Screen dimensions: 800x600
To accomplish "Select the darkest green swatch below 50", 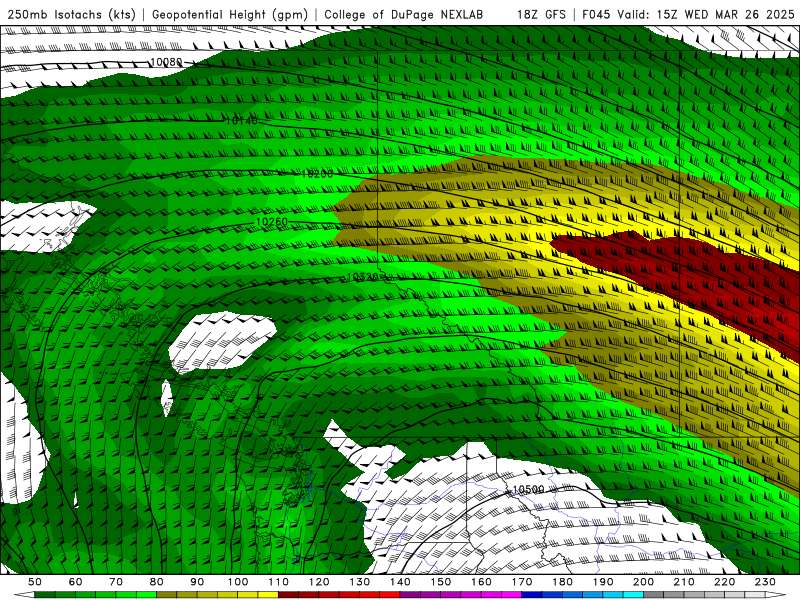I will (45, 595).
